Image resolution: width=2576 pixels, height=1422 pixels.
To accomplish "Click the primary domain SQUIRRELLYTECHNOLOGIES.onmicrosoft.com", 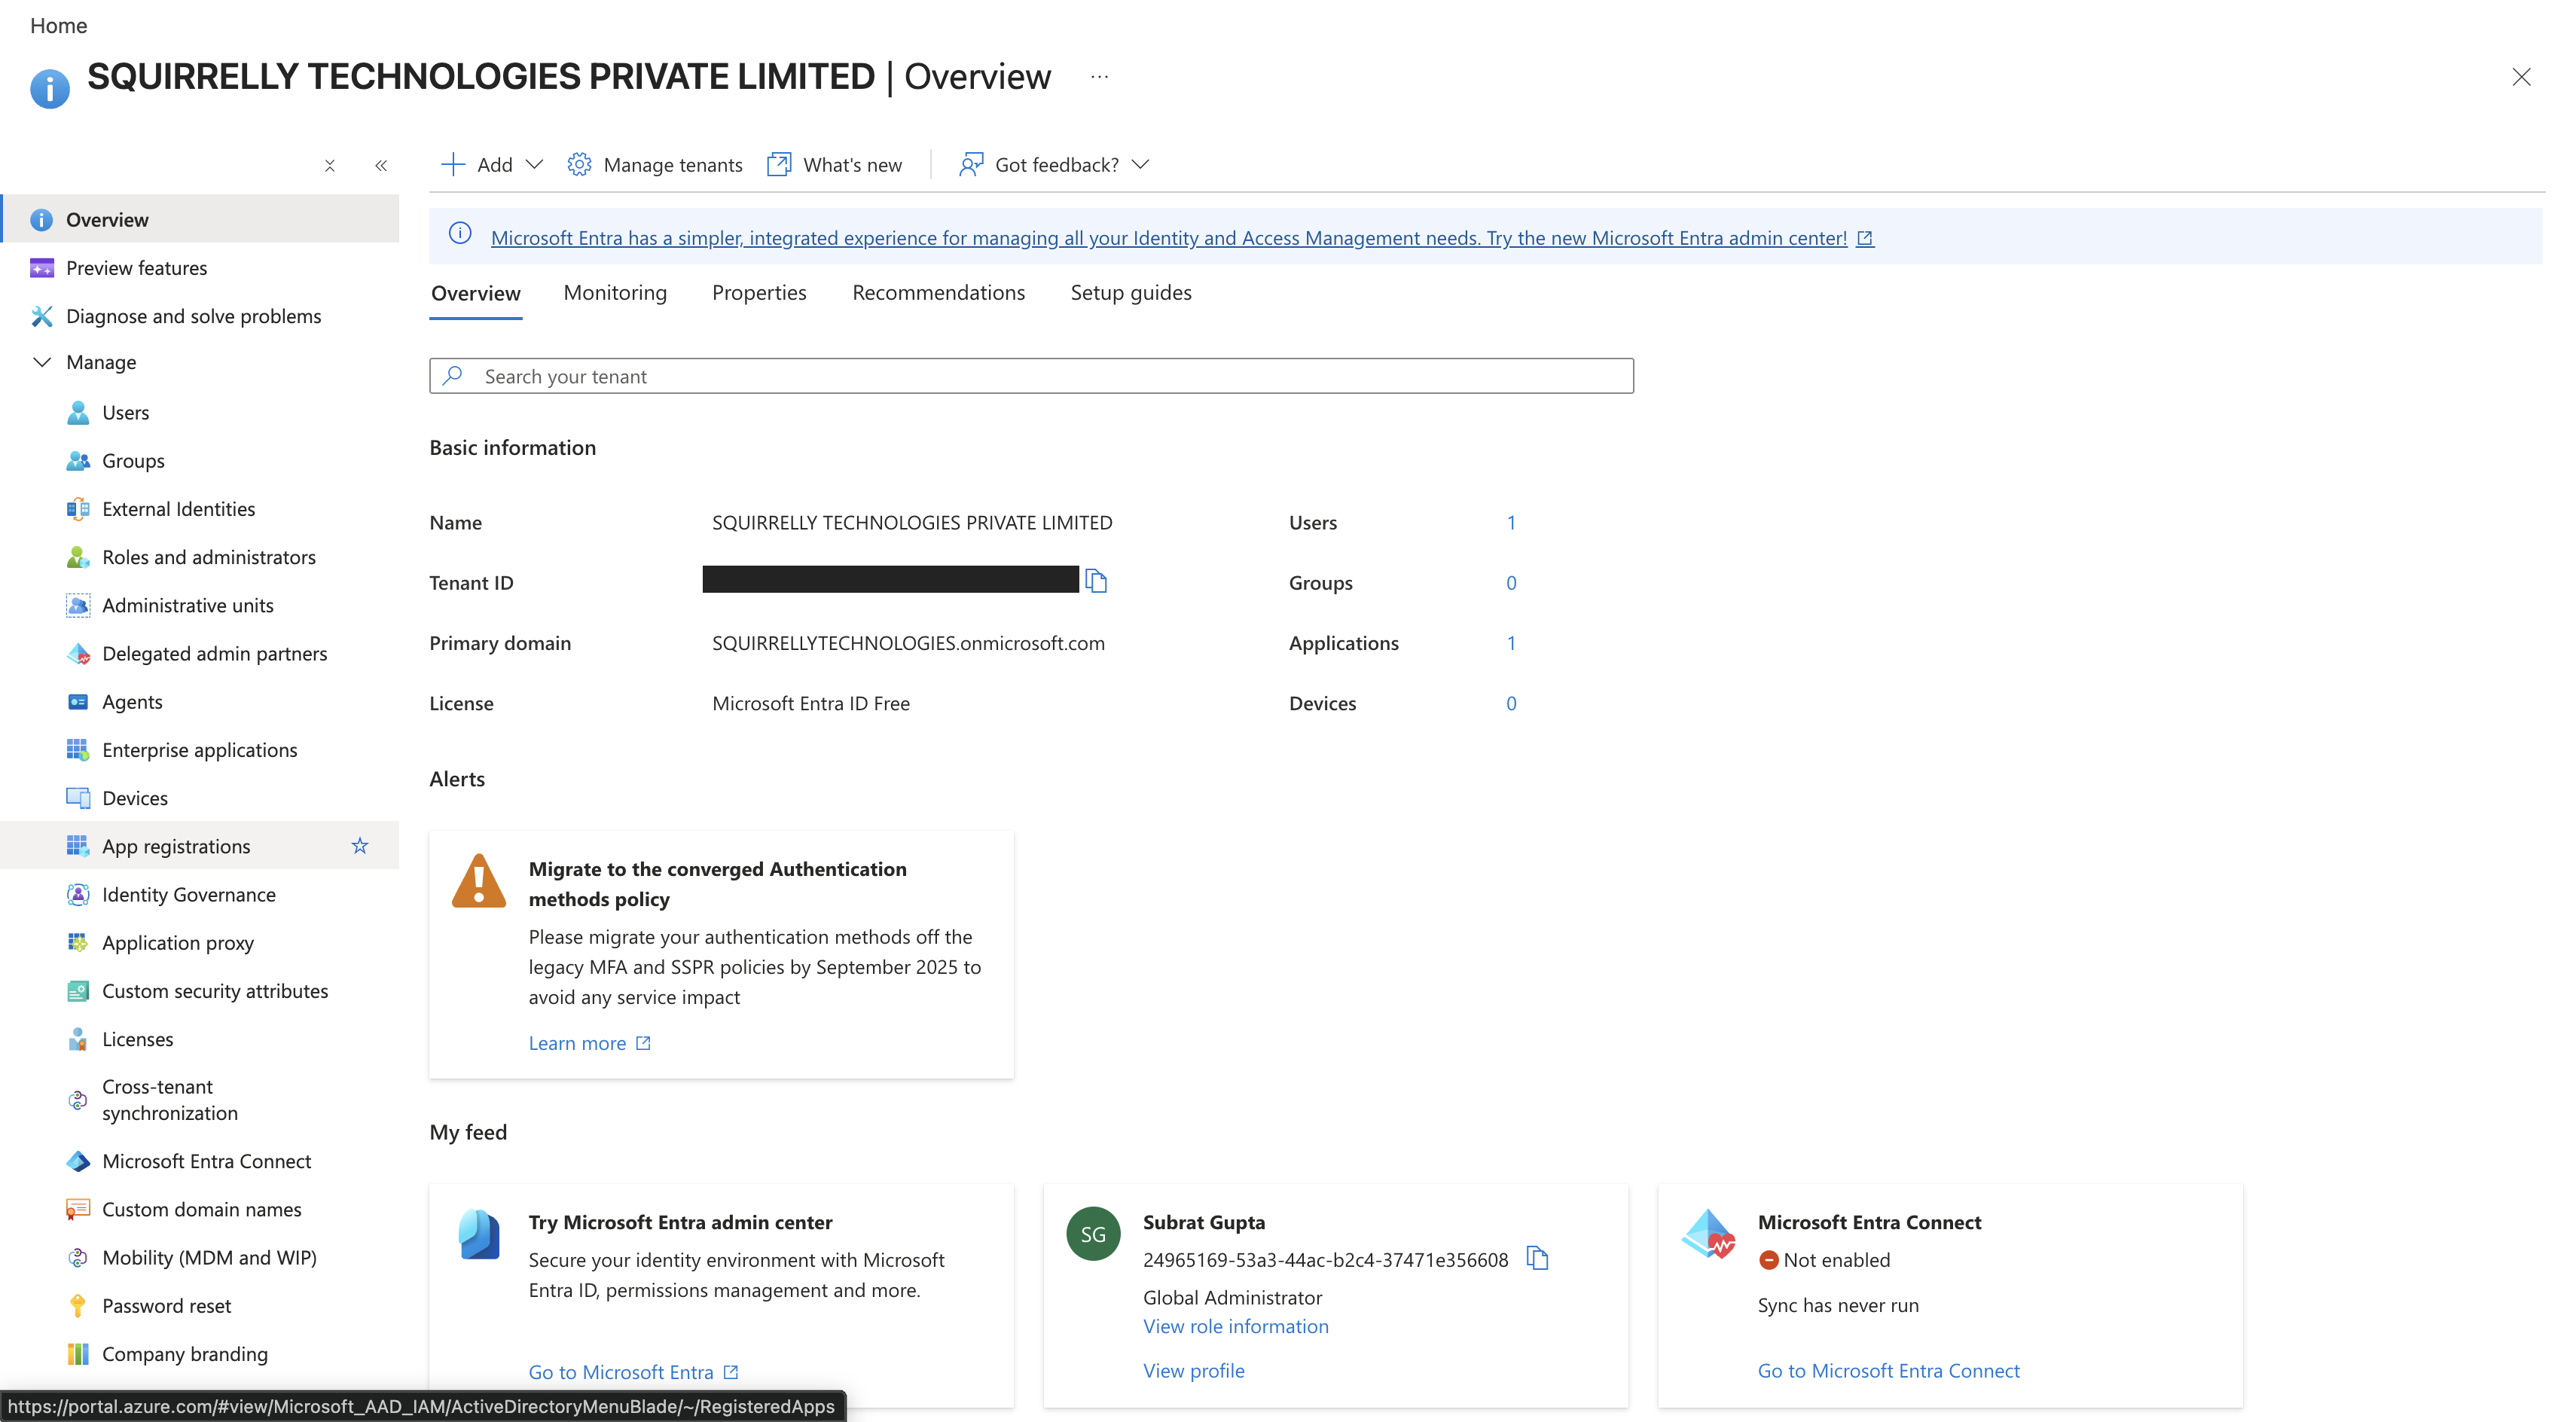I will point(908,643).
